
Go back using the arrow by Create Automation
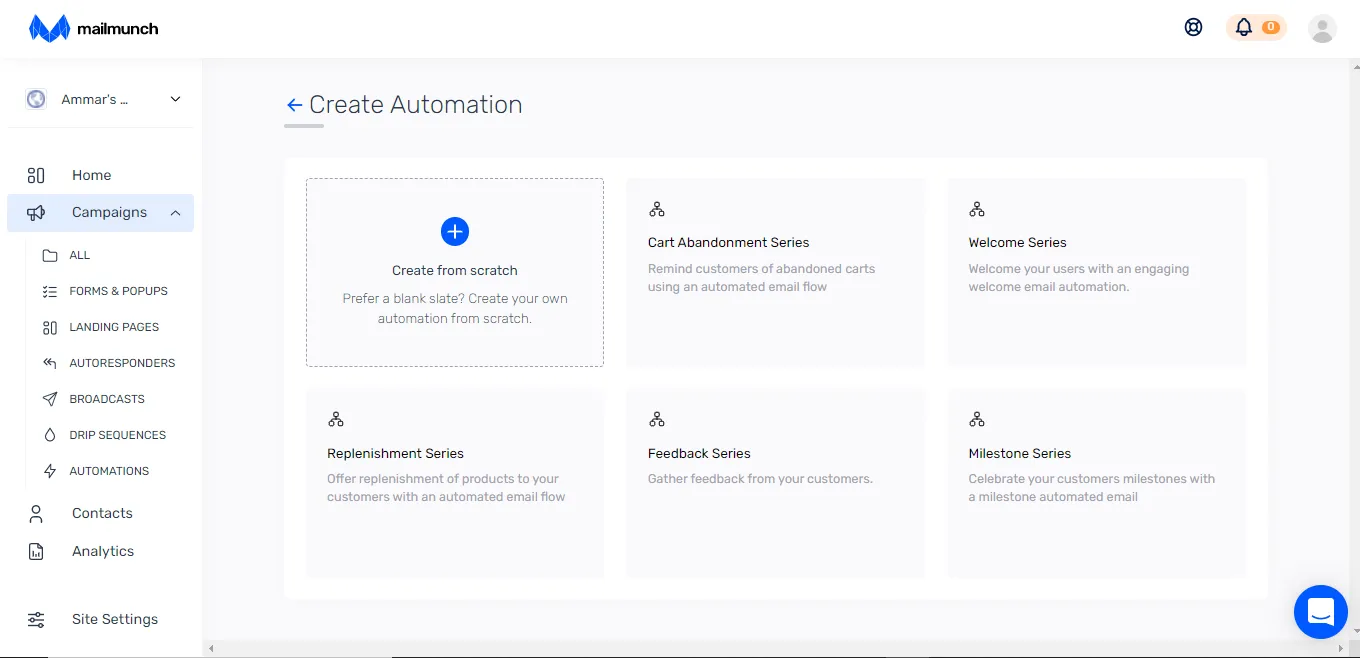pos(294,105)
